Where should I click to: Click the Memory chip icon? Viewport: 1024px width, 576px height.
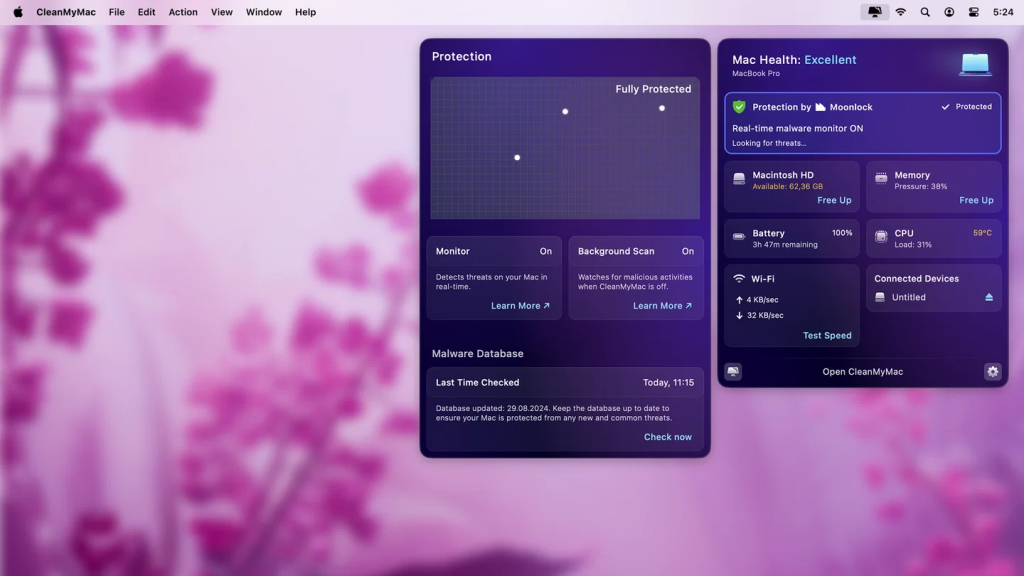pyautogui.click(x=881, y=178)
